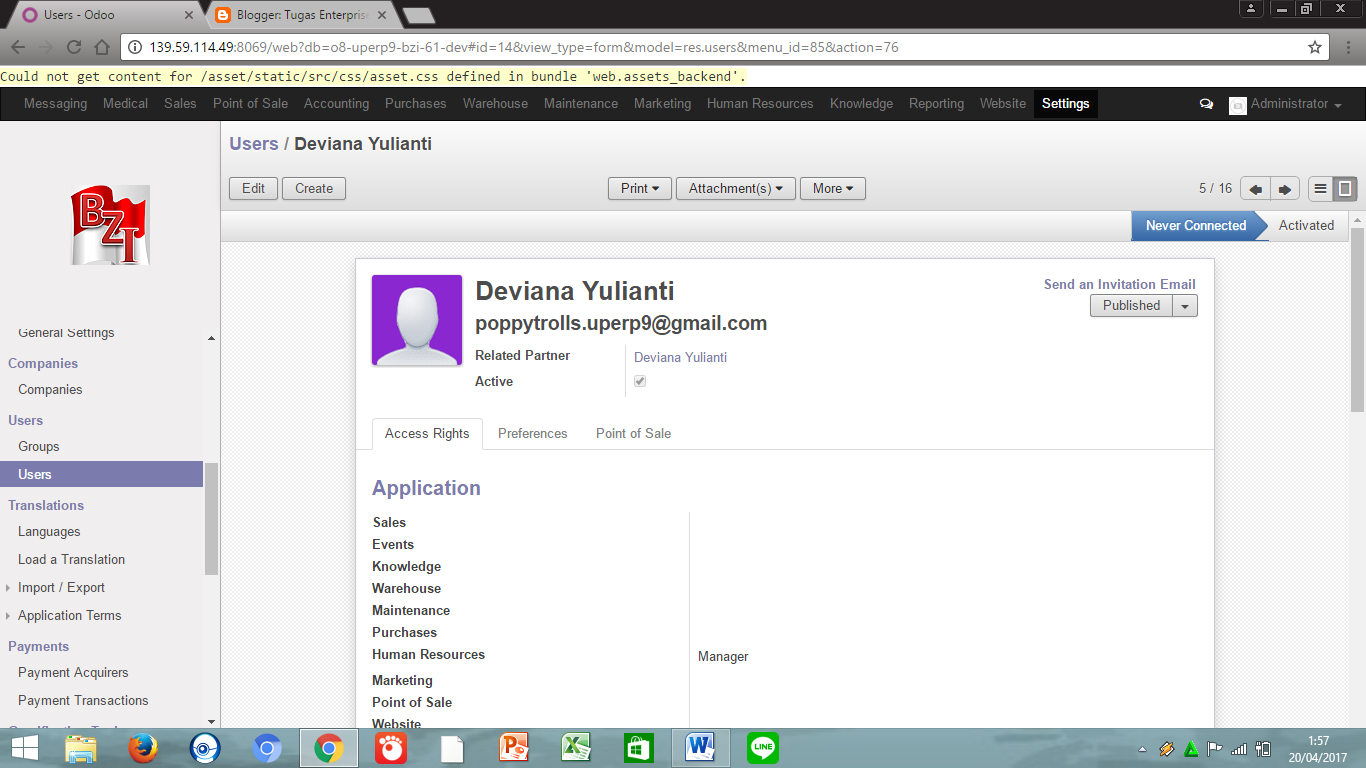Open the Preferences tab
The image size is (1366, 768).
coord(533,434)
